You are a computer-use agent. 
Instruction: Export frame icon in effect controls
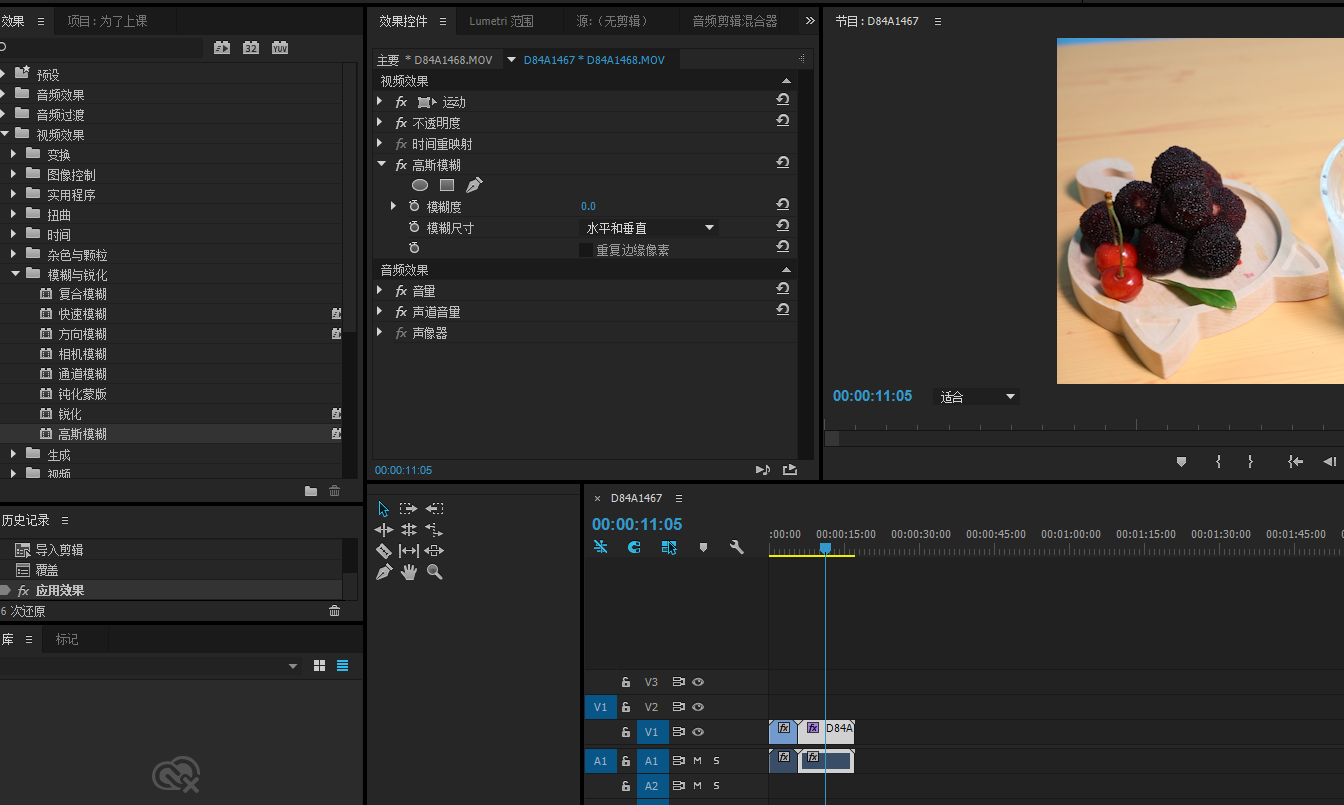[x=790, y=470]
